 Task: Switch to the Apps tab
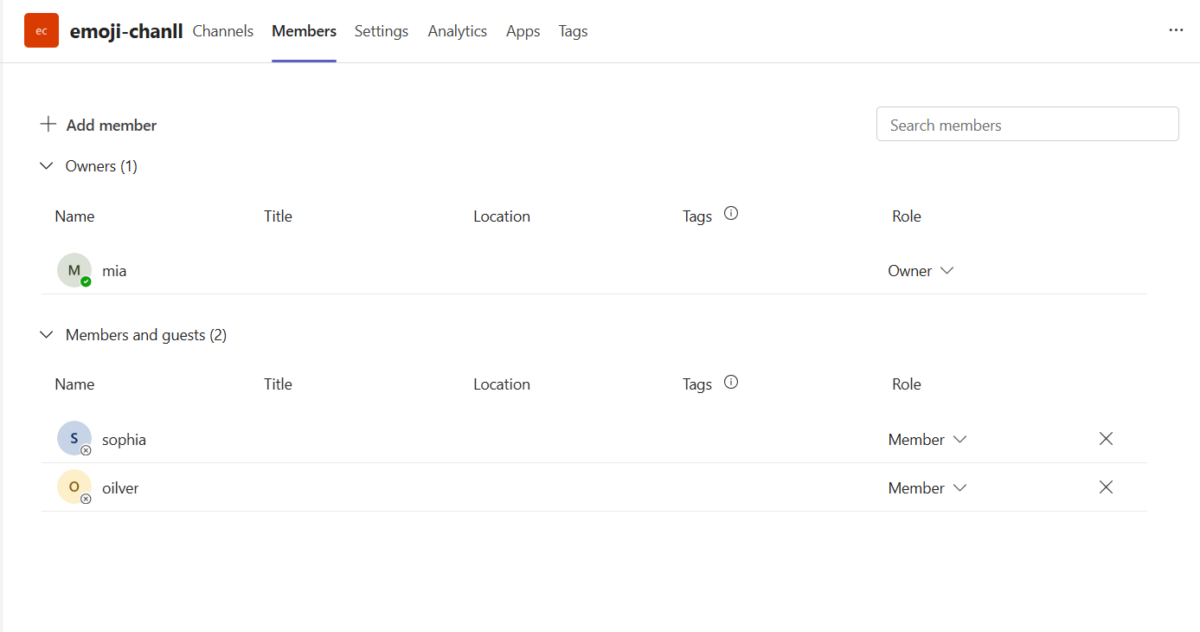tap(522, 31)
